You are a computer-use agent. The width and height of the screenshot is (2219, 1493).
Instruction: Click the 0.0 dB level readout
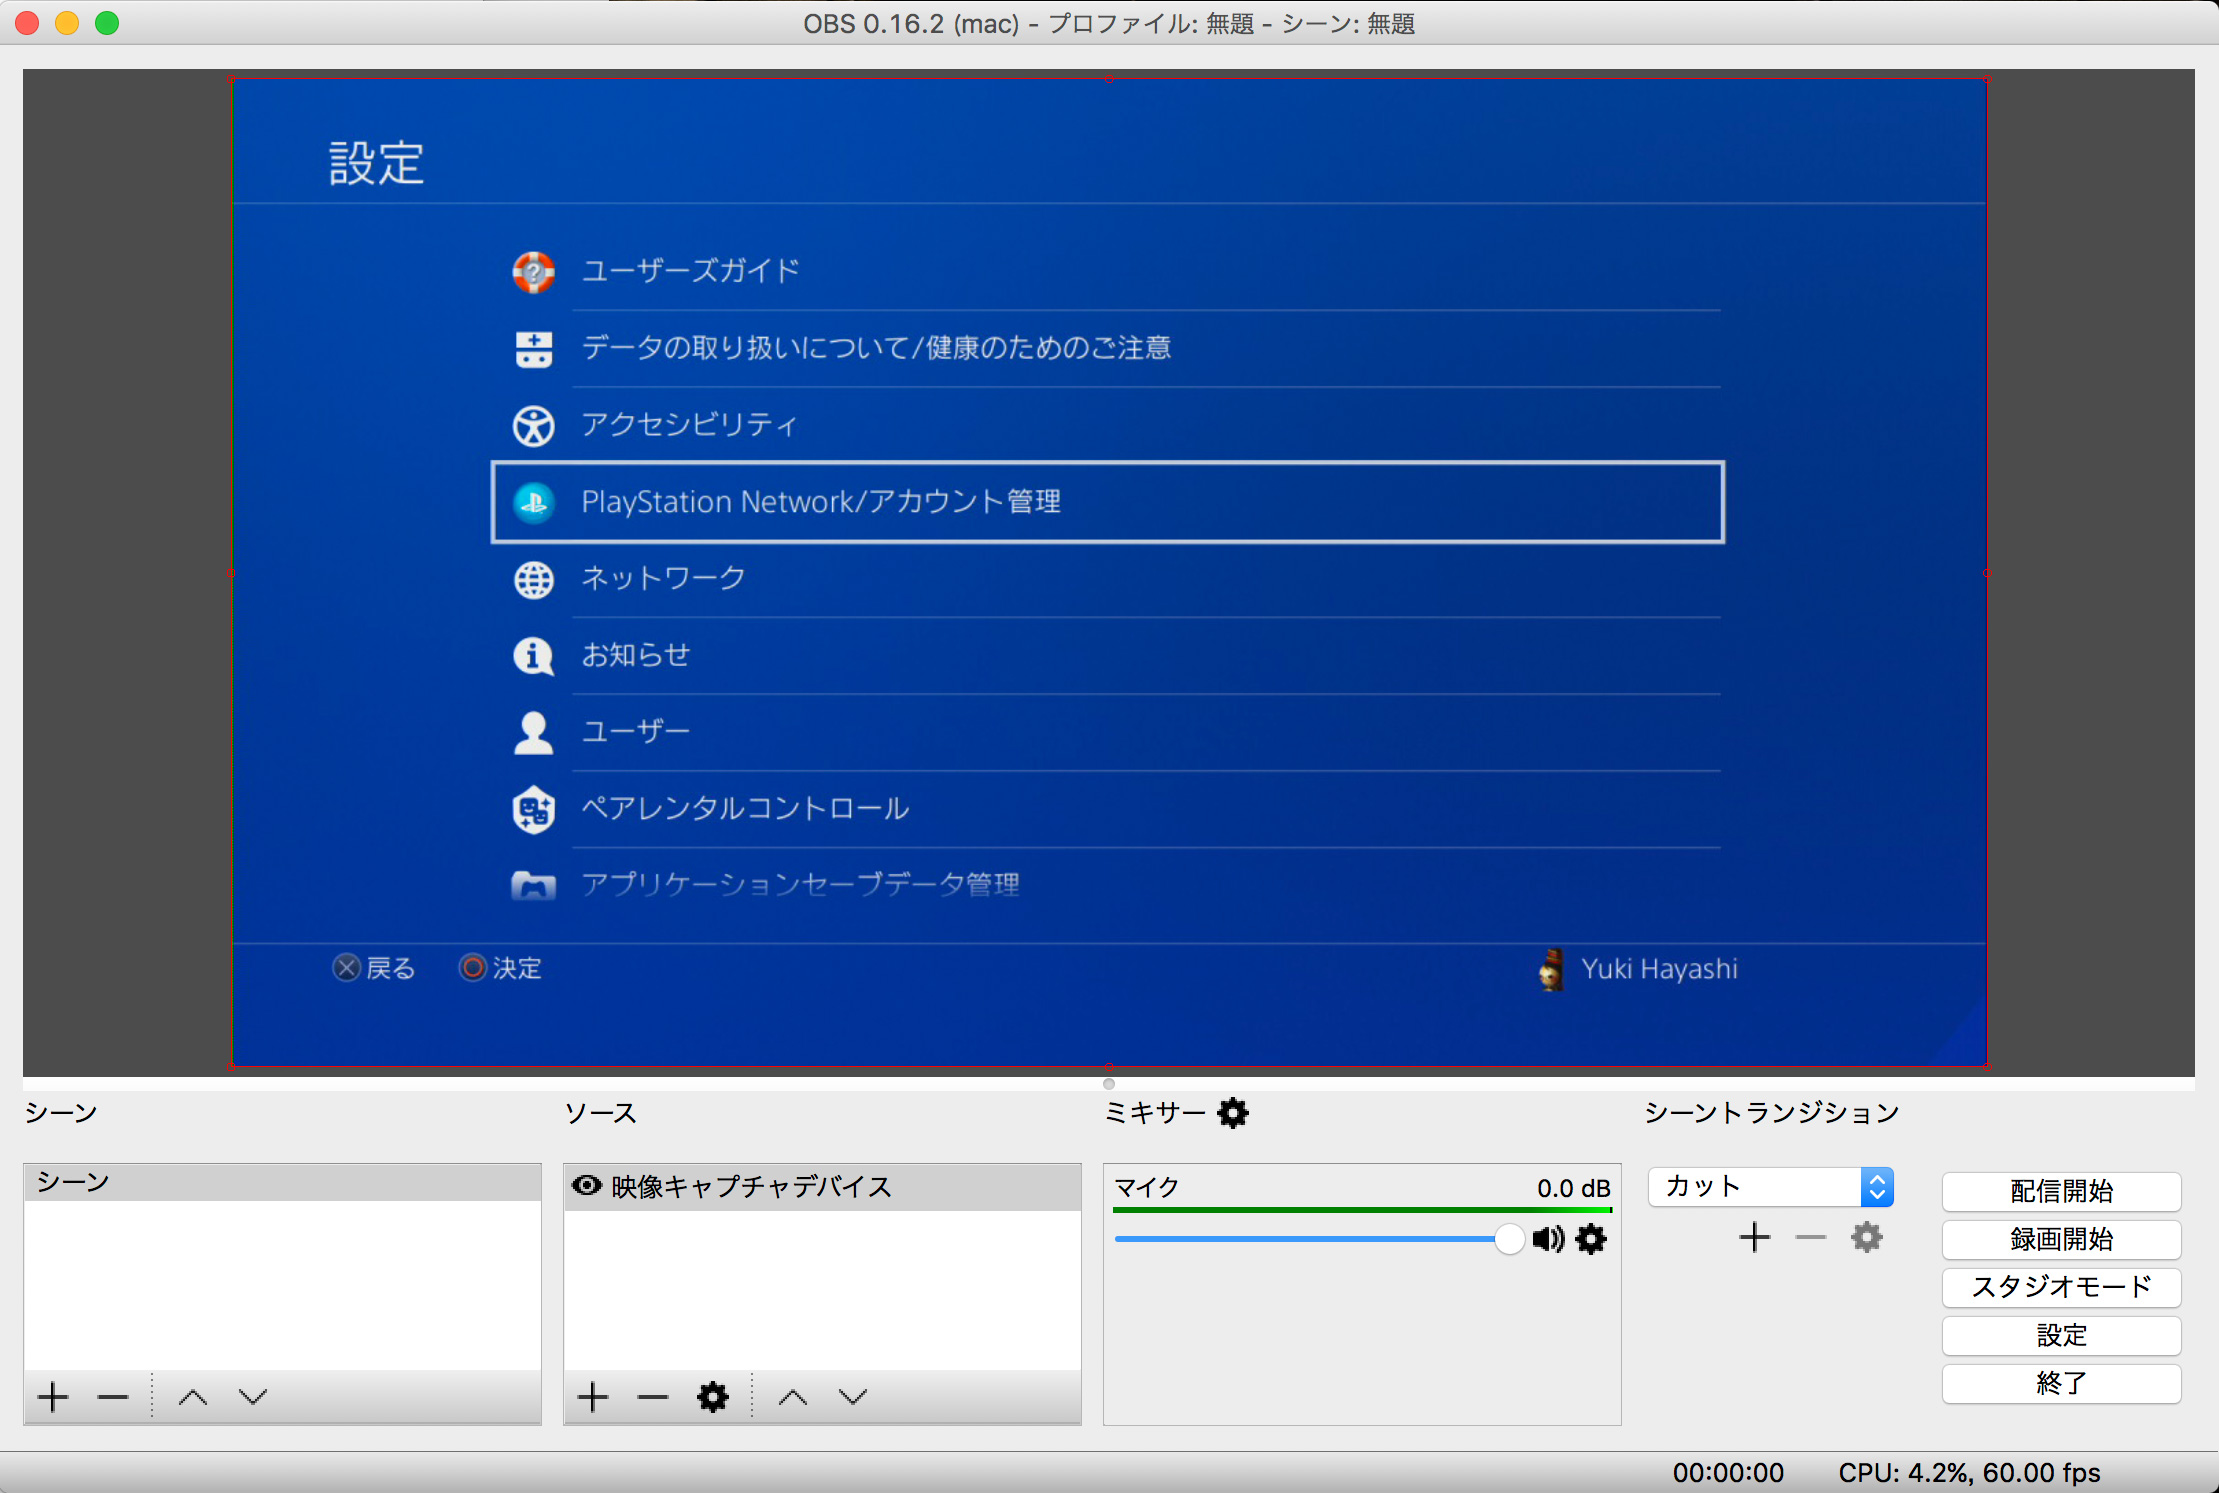(x=1573, y=1188)
